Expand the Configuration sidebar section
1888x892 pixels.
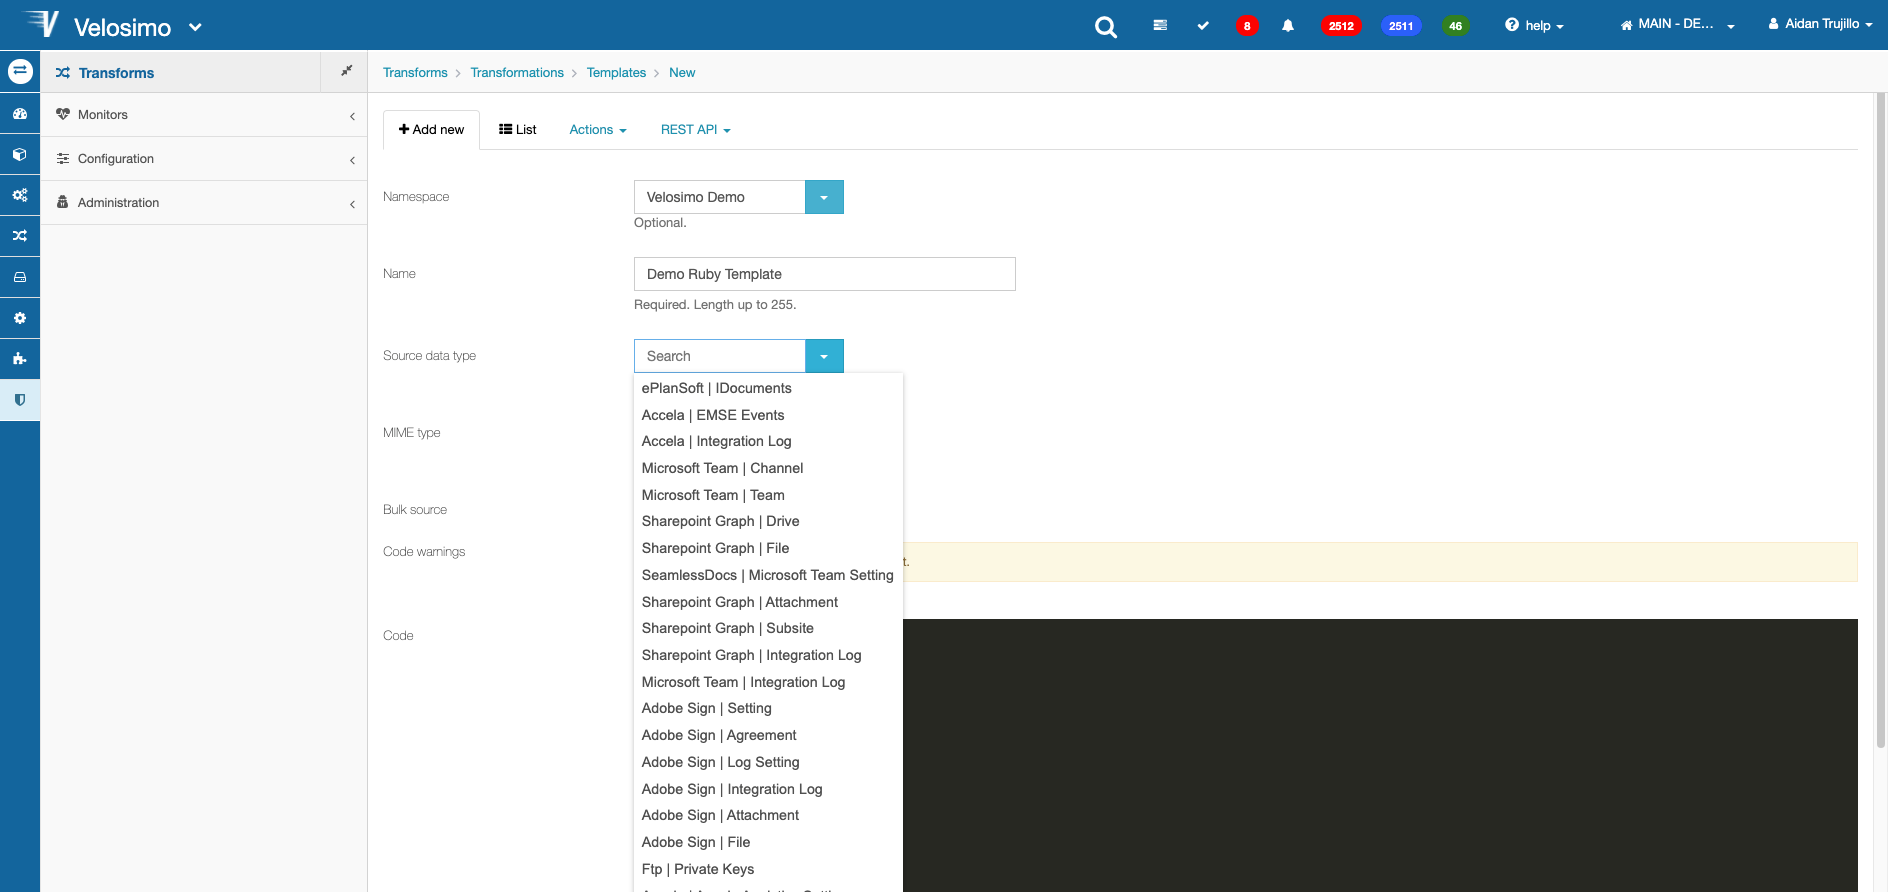click(204, 159)
